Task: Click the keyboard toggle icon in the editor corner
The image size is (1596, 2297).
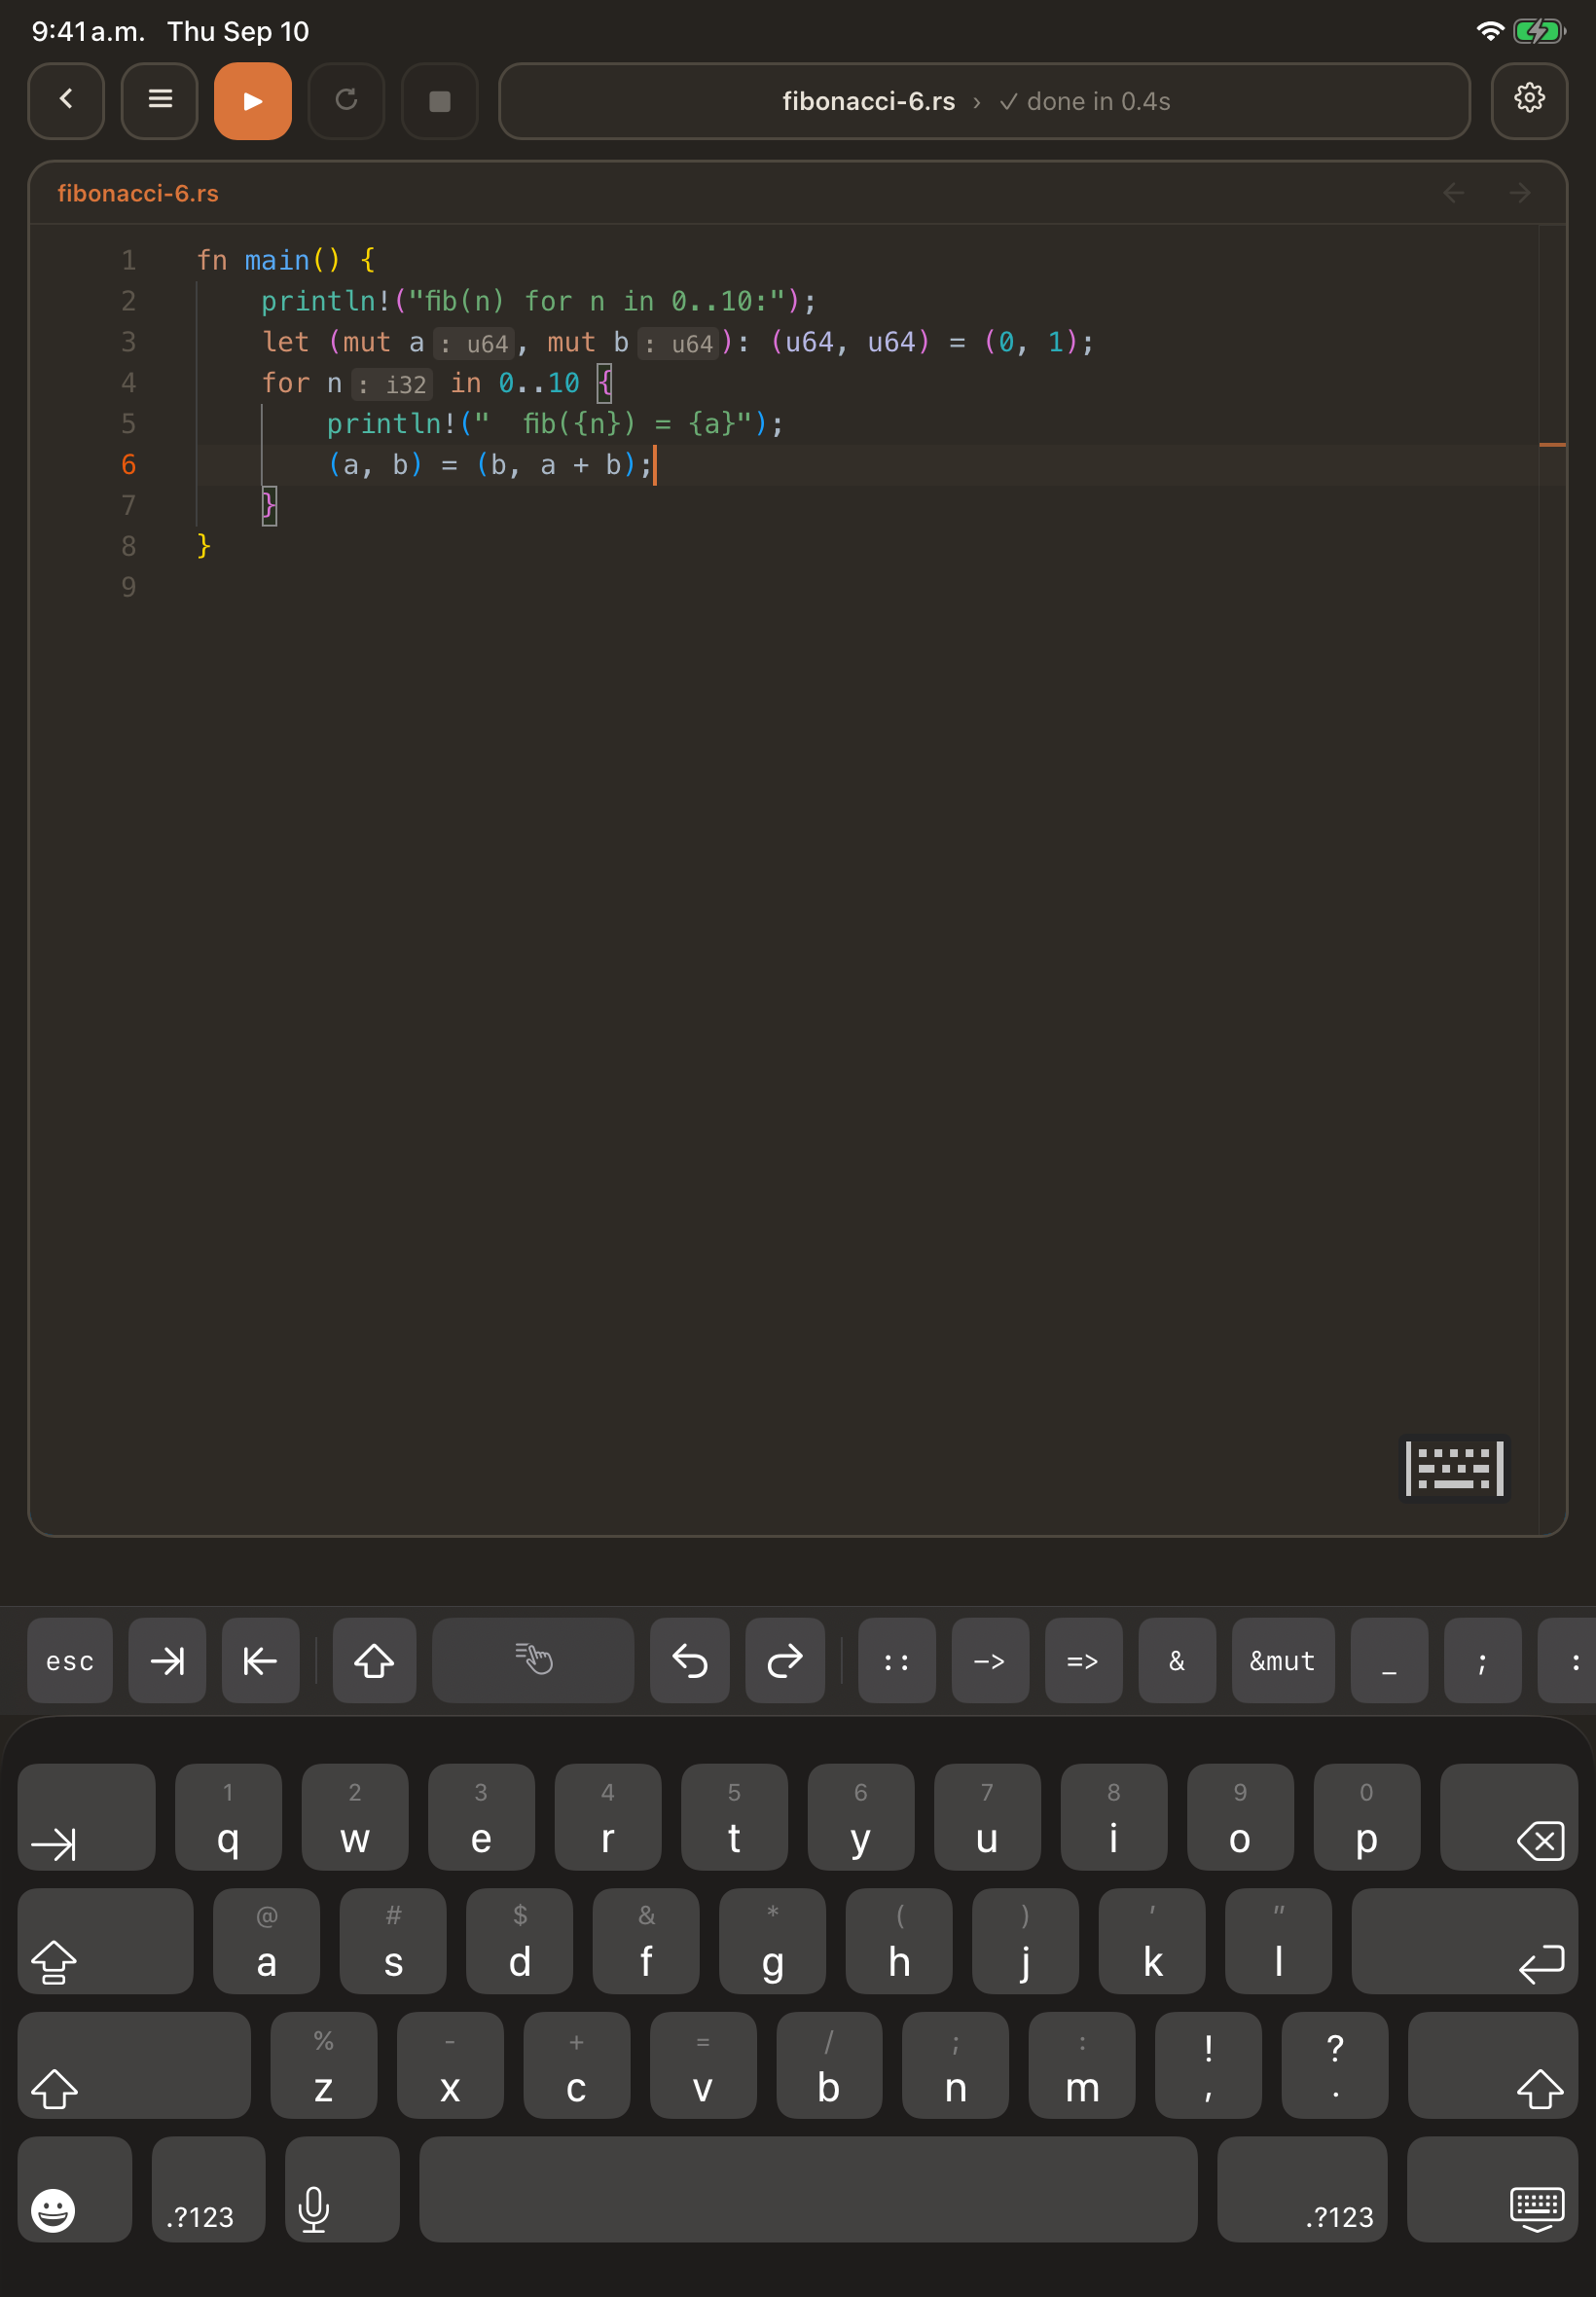Action: pyautogui.click(x=1454, y=1468)
